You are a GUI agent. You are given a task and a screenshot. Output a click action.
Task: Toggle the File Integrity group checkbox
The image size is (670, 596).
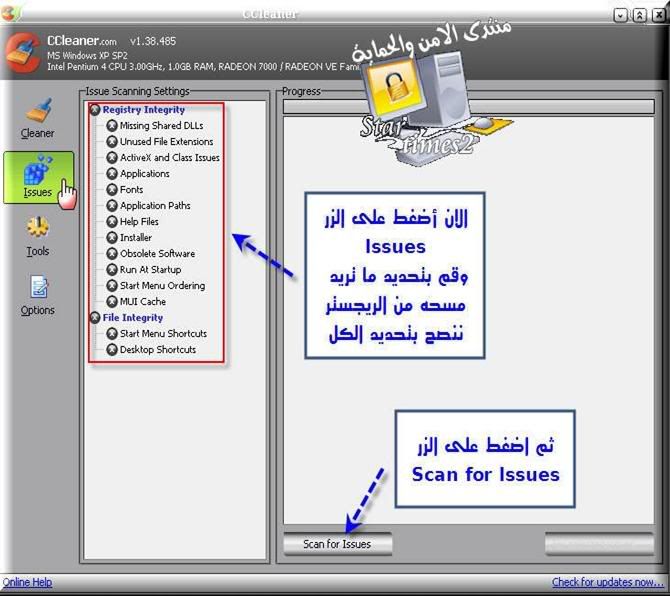(95, 318)
